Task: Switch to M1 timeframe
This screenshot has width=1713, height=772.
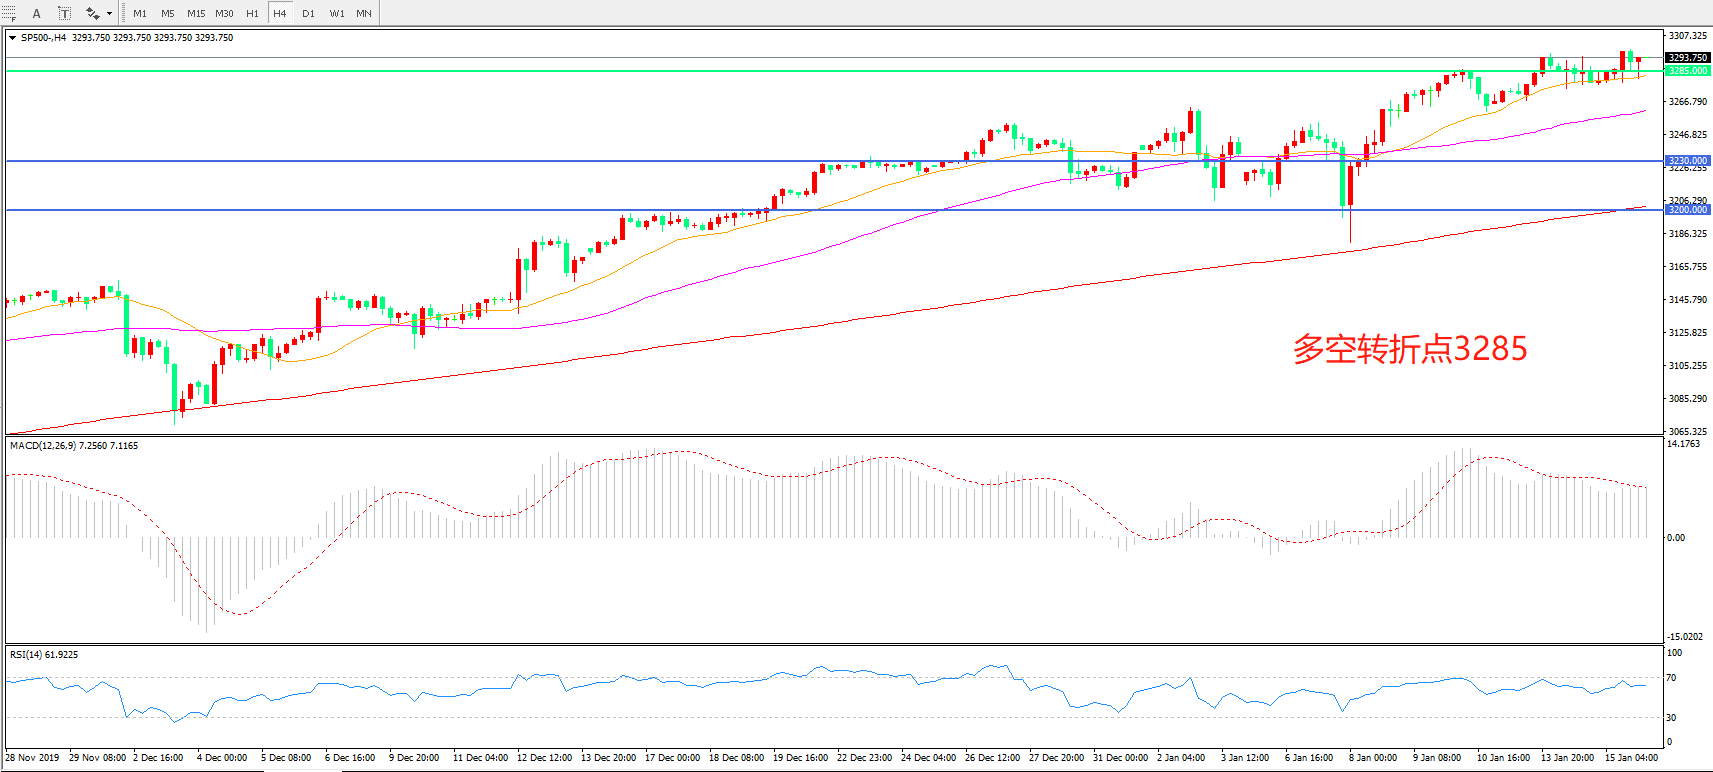Action: [140, 13]
